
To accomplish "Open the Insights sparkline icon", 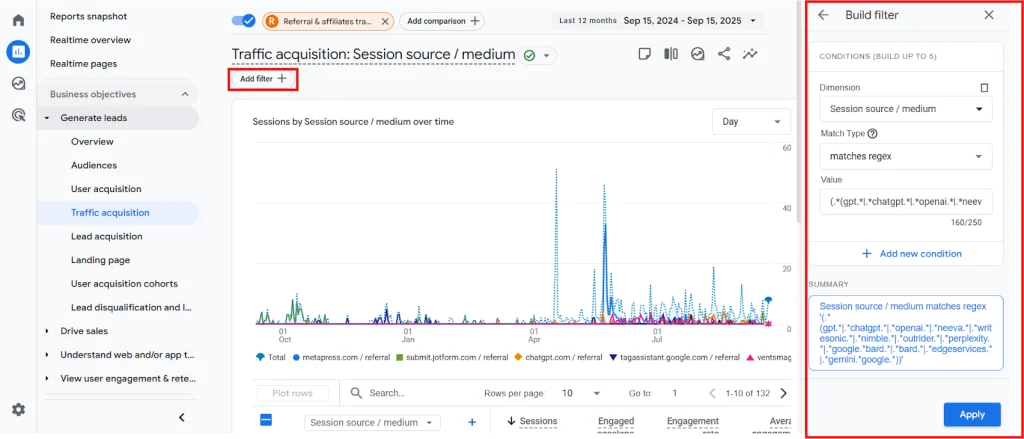I will click(750, 54).
